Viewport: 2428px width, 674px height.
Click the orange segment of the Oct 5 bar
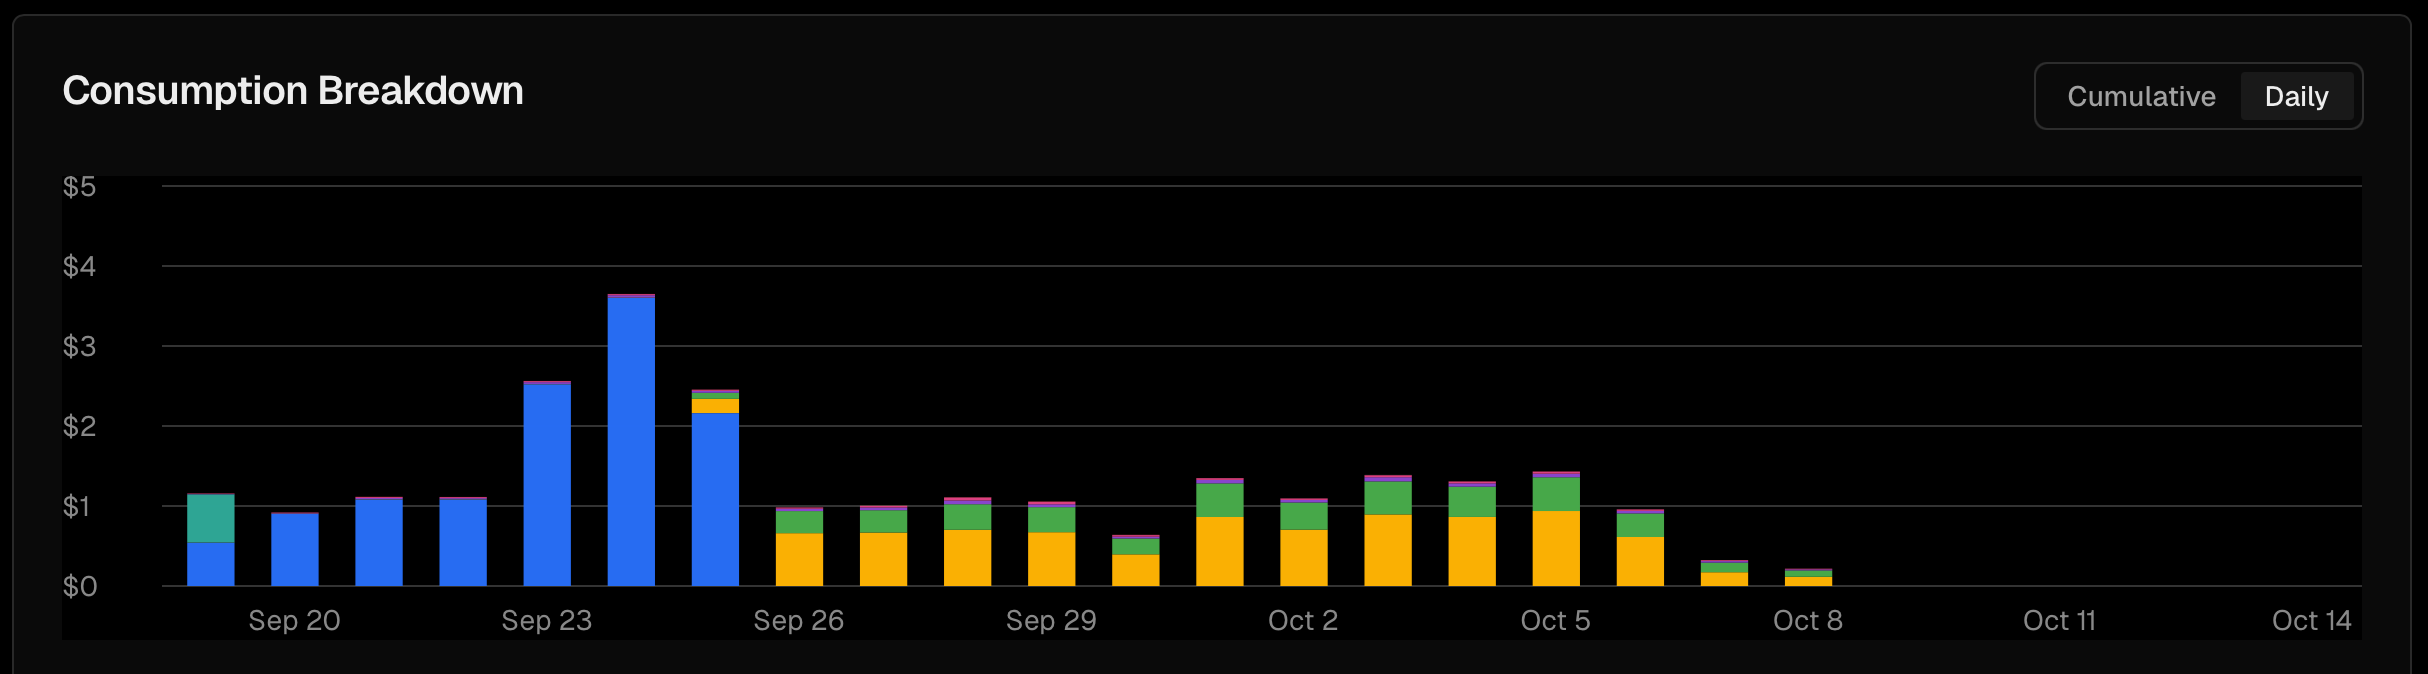1556,548
